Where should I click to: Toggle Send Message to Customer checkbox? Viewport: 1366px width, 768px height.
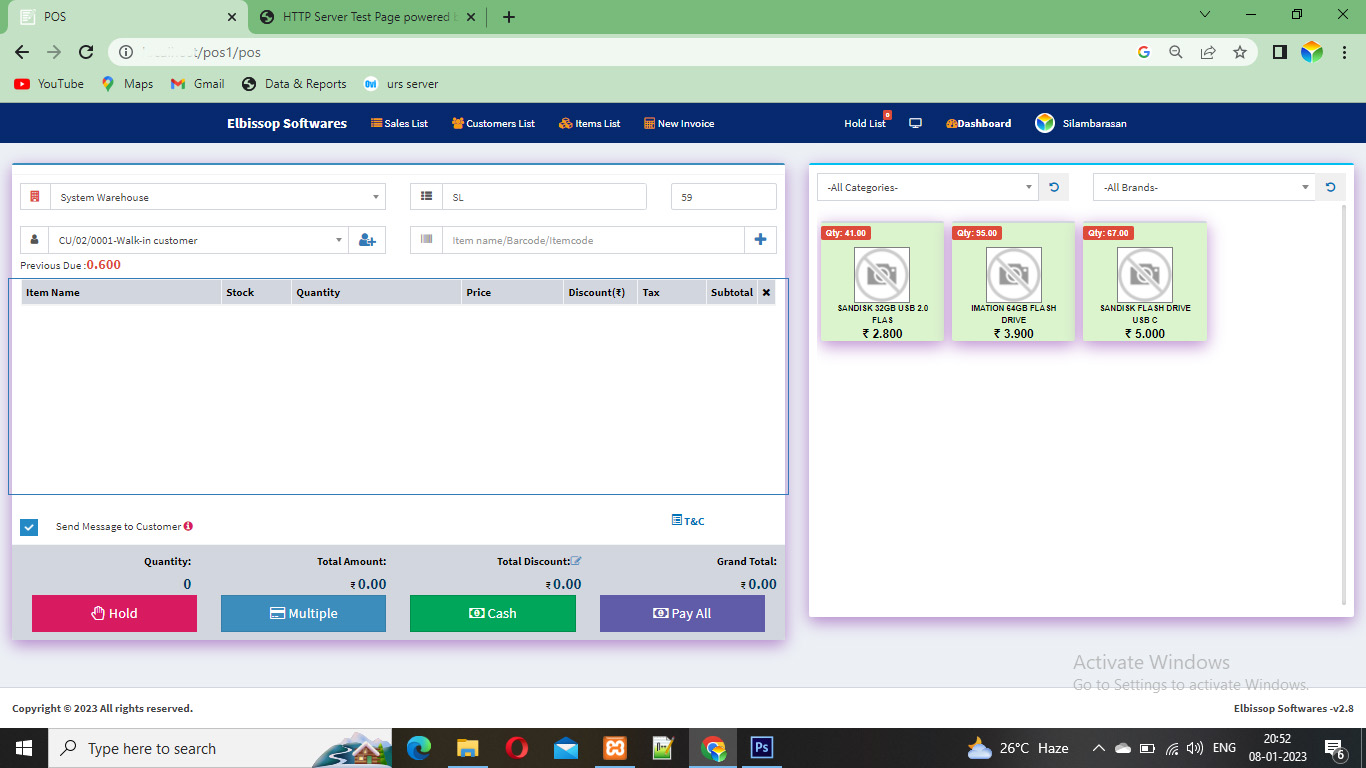tap(29, 527)
